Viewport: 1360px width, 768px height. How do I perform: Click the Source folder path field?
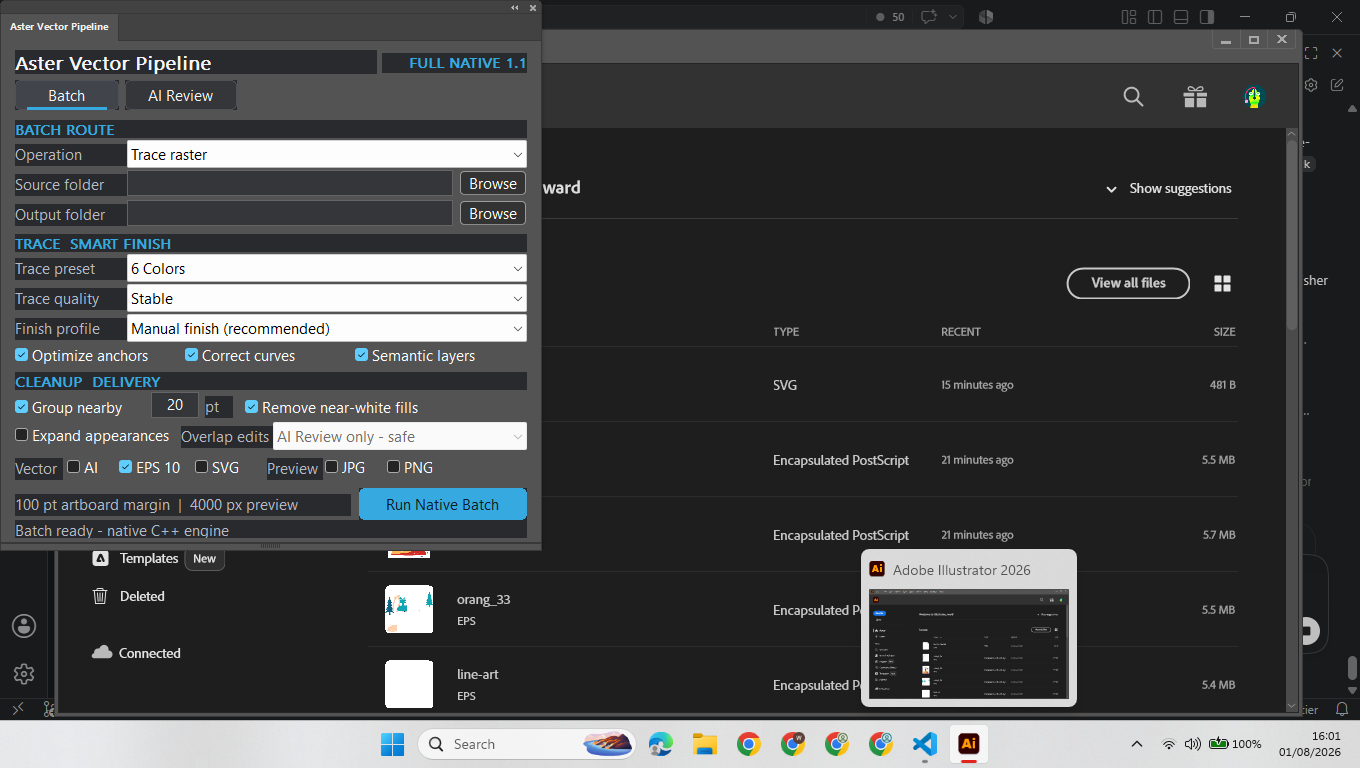[x=290, y=183]
